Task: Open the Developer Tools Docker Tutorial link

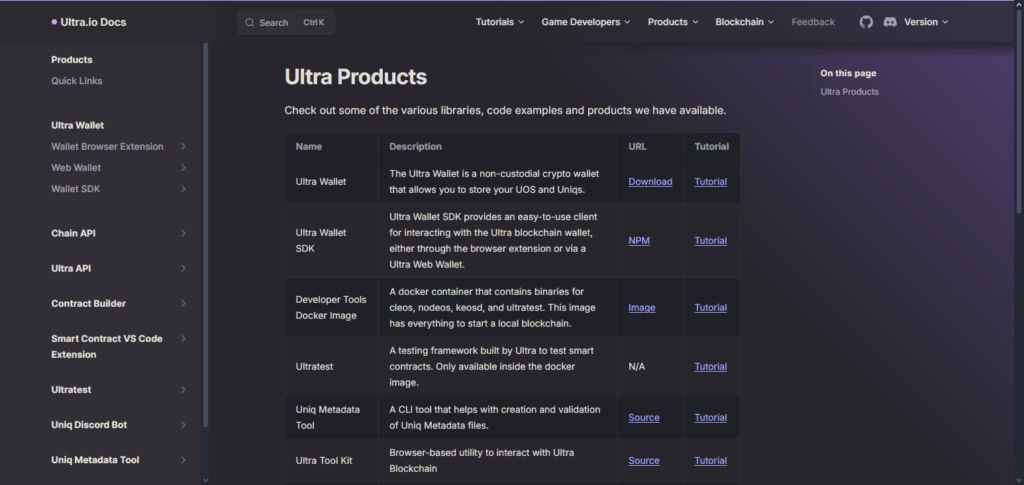Action: tap(711, 307)
